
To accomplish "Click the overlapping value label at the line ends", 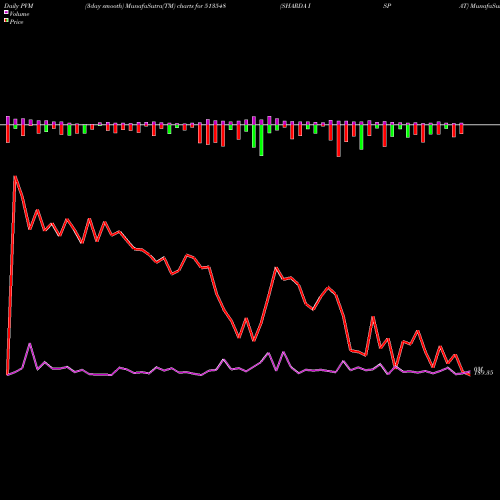I will (x=483, y=371).
